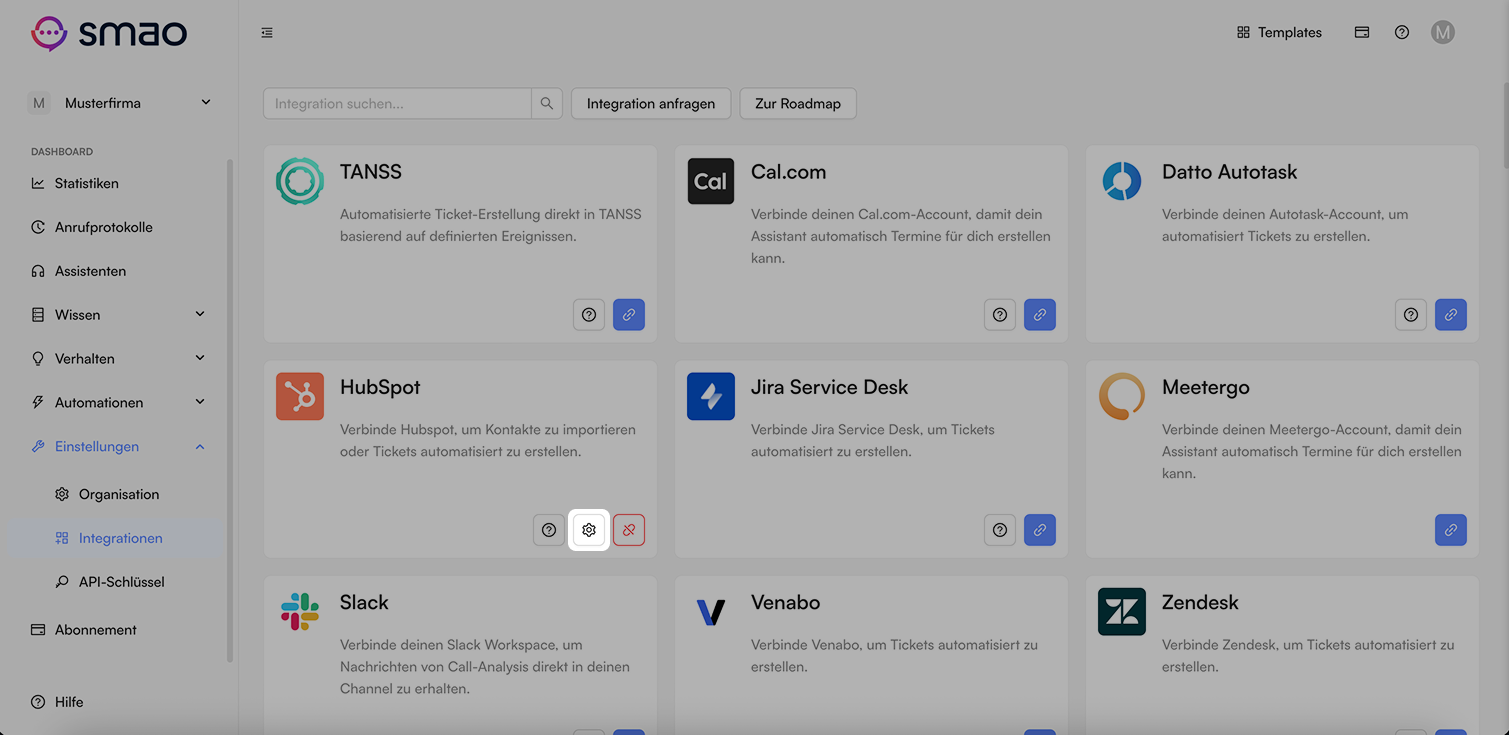The height and width of the screenshot is (735, 1509).
Task: Open Jira Service Desk help icon
Action: (x=1000, y=530)
